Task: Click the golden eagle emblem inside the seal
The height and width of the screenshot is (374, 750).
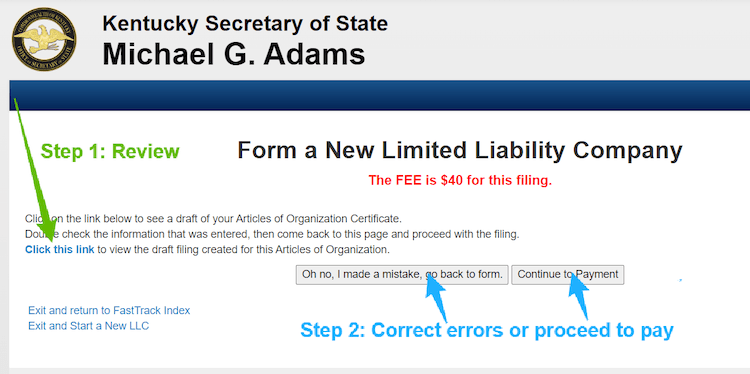Action: (x=44, y=38)
